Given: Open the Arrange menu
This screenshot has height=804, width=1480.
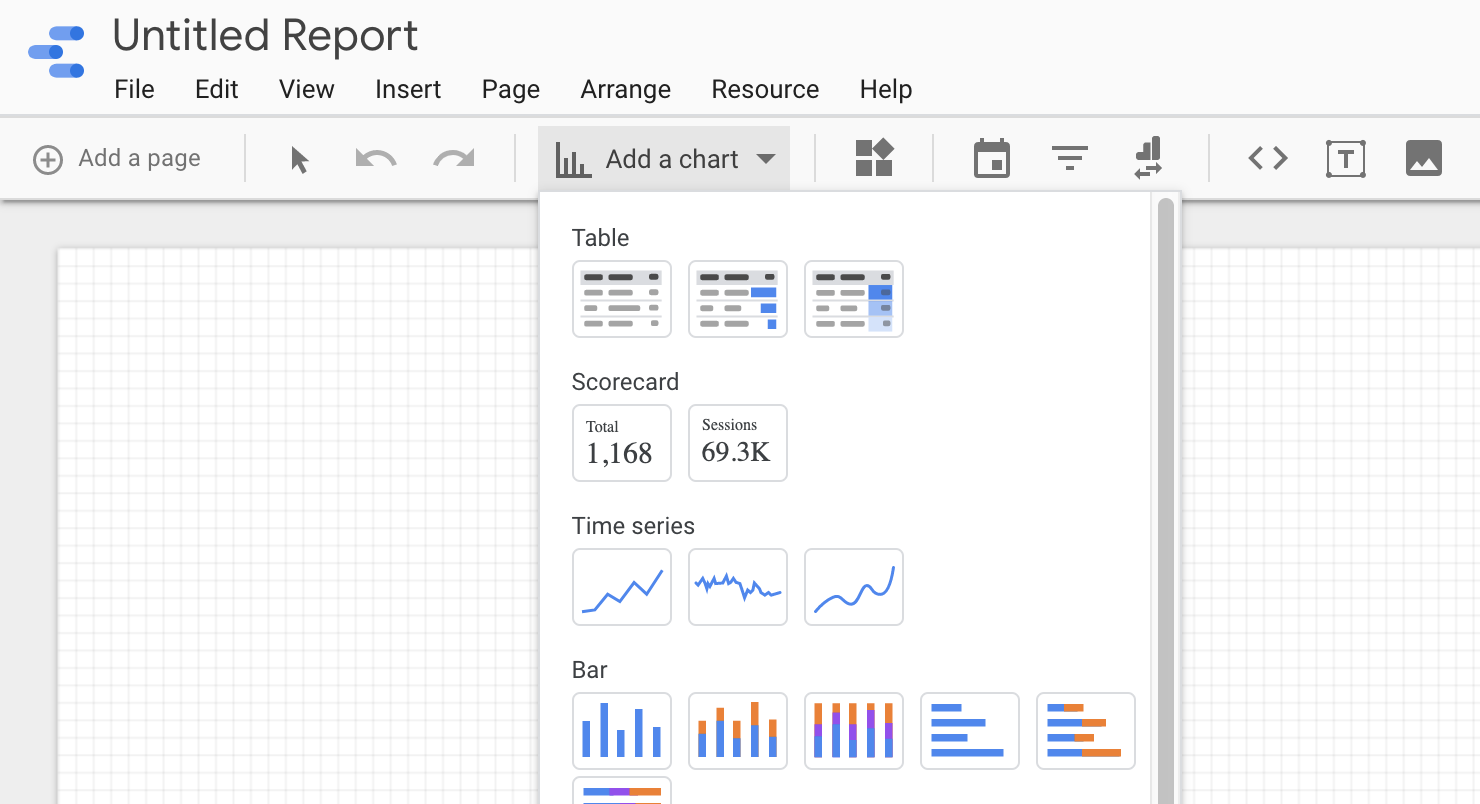Looking at the screenshot, I should pos(625,89).
